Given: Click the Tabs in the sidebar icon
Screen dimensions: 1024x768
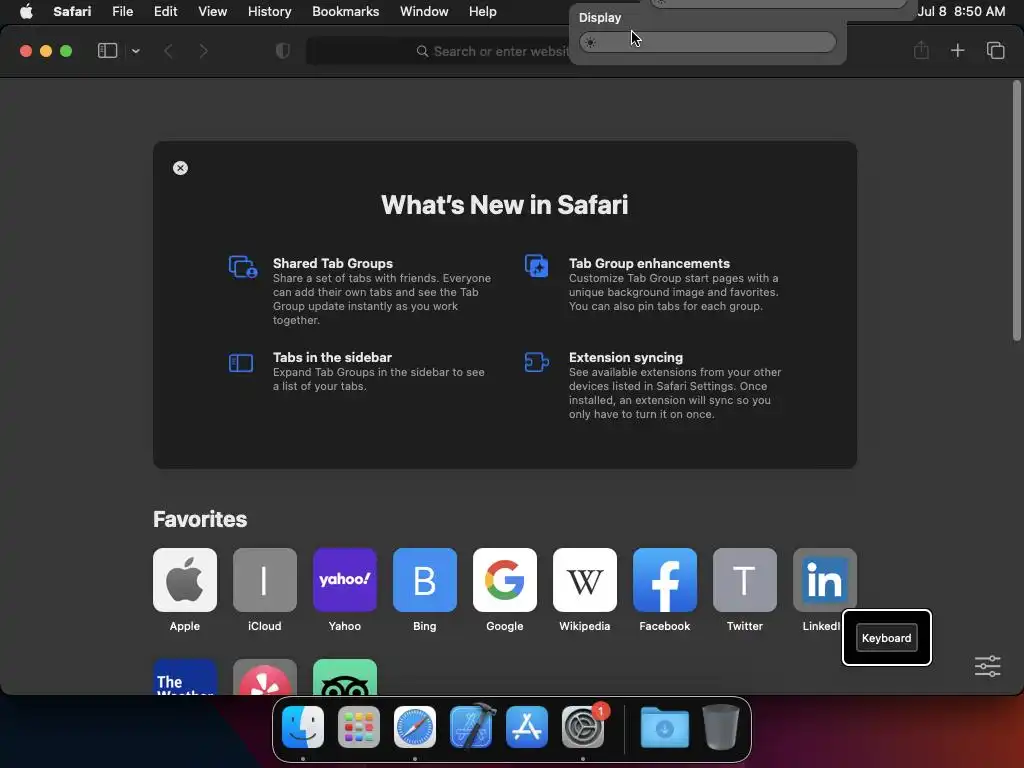Looking at the screenshot, I should tap(241, 363).
